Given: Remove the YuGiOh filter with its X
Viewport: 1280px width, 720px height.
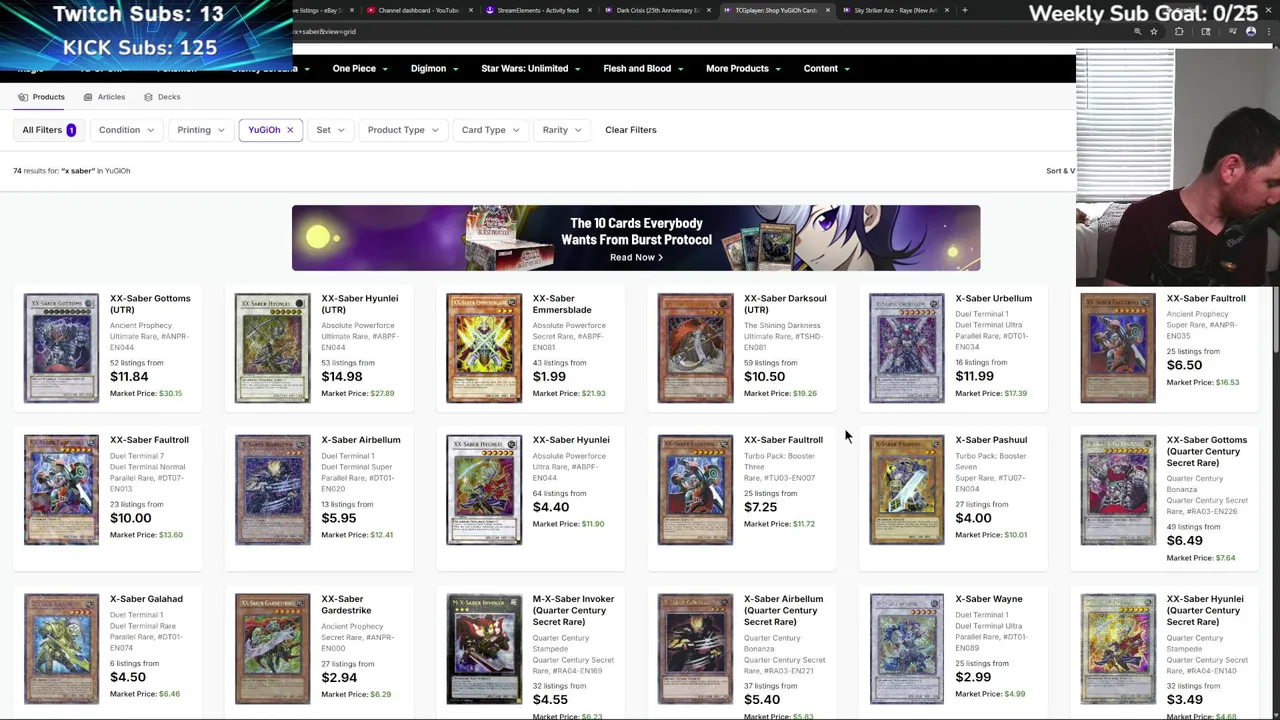Looking at the screenshot, I should coord(290,130).
